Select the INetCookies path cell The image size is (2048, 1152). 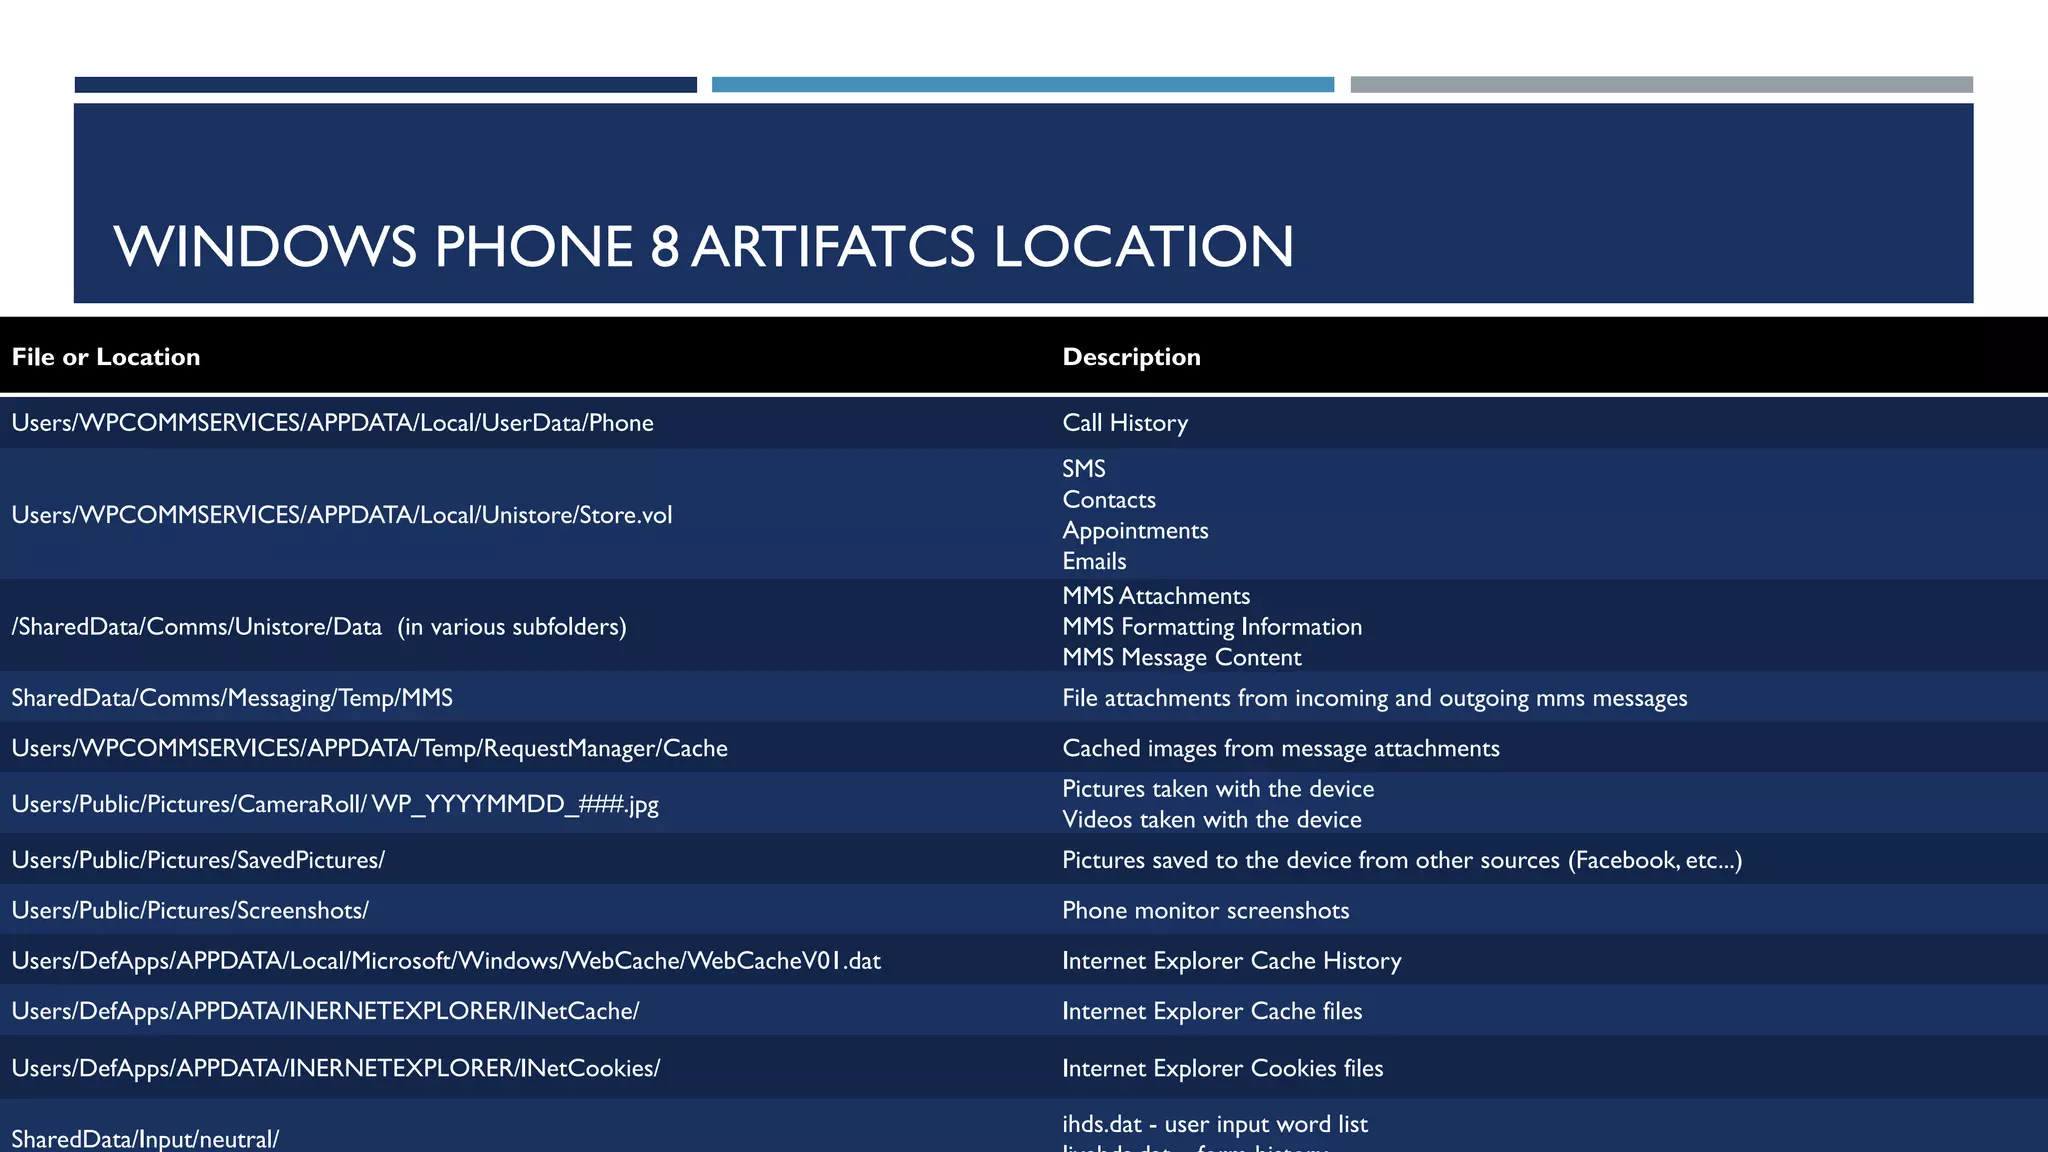pos(336,1068)
